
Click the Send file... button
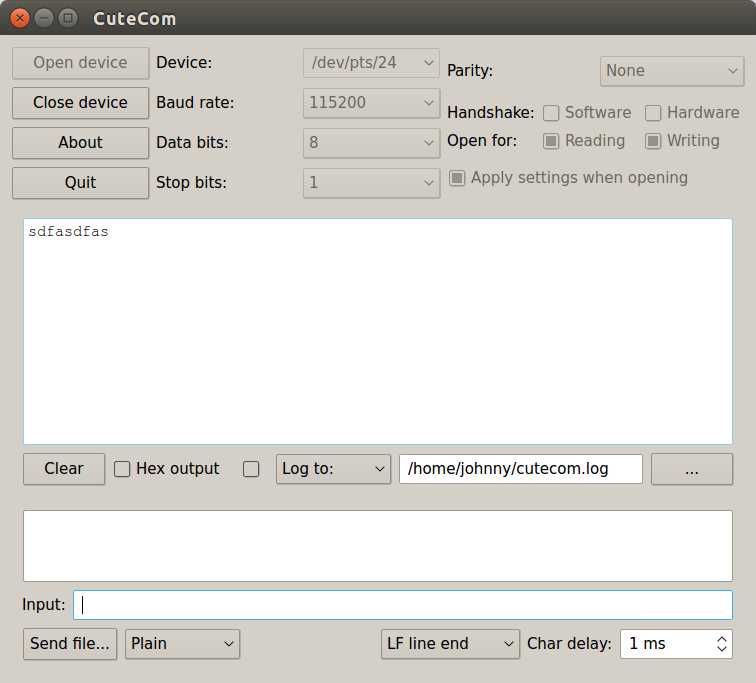pyautogui.click(x=70, y=643)
